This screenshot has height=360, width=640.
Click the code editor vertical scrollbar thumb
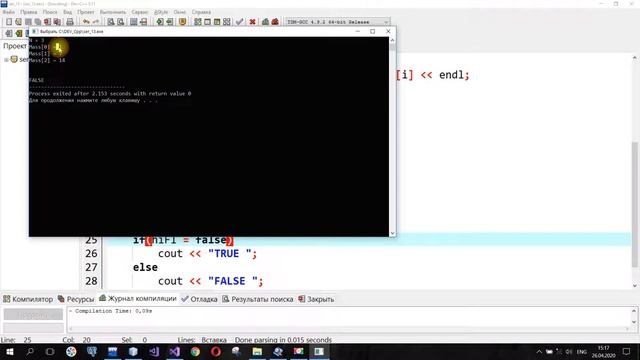click(635, 204)
